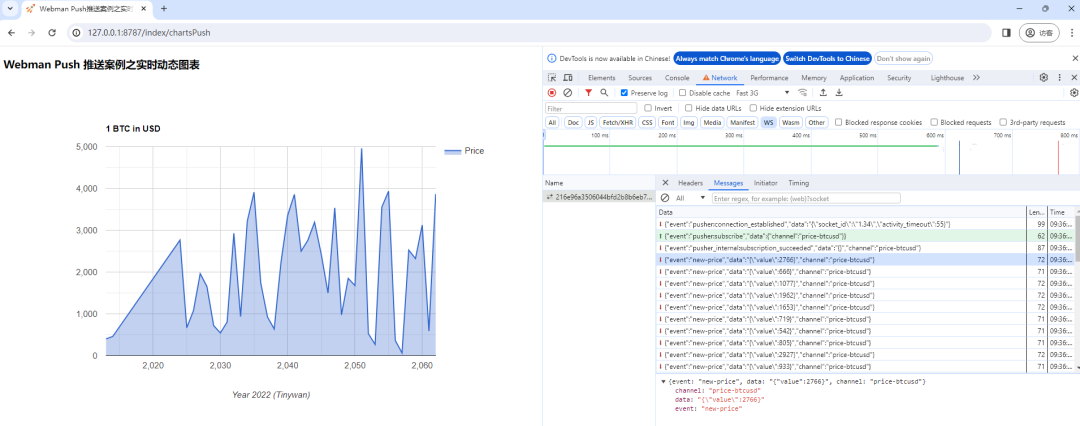Open network conditions wifi icon
The width and height of the screenshot is (1080, 426).
(802, 92)
